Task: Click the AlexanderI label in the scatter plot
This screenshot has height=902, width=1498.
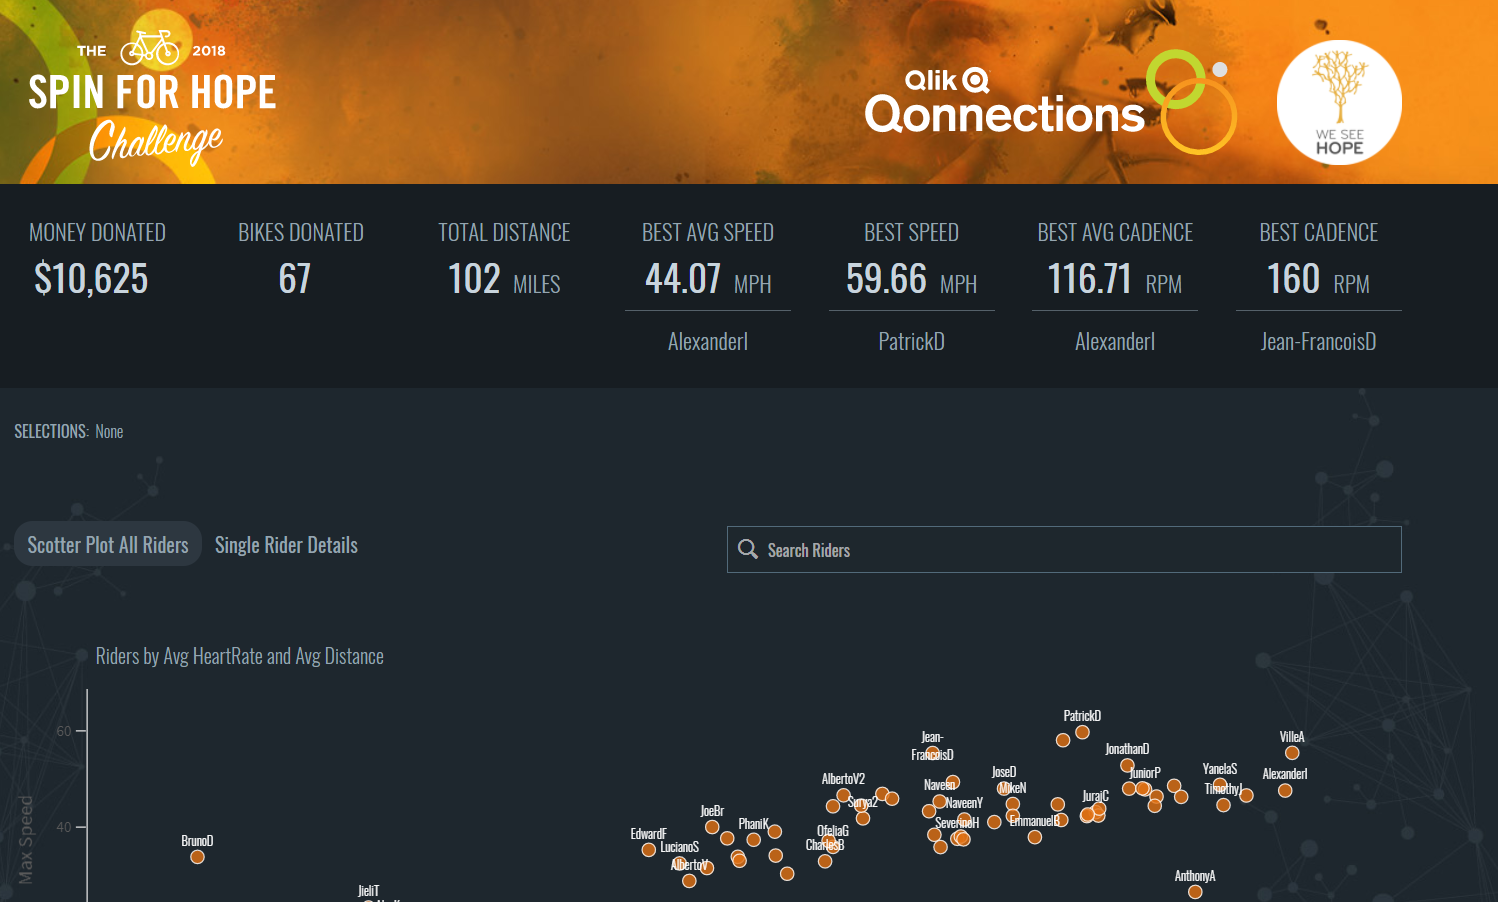Action: tap(1284, 774)
